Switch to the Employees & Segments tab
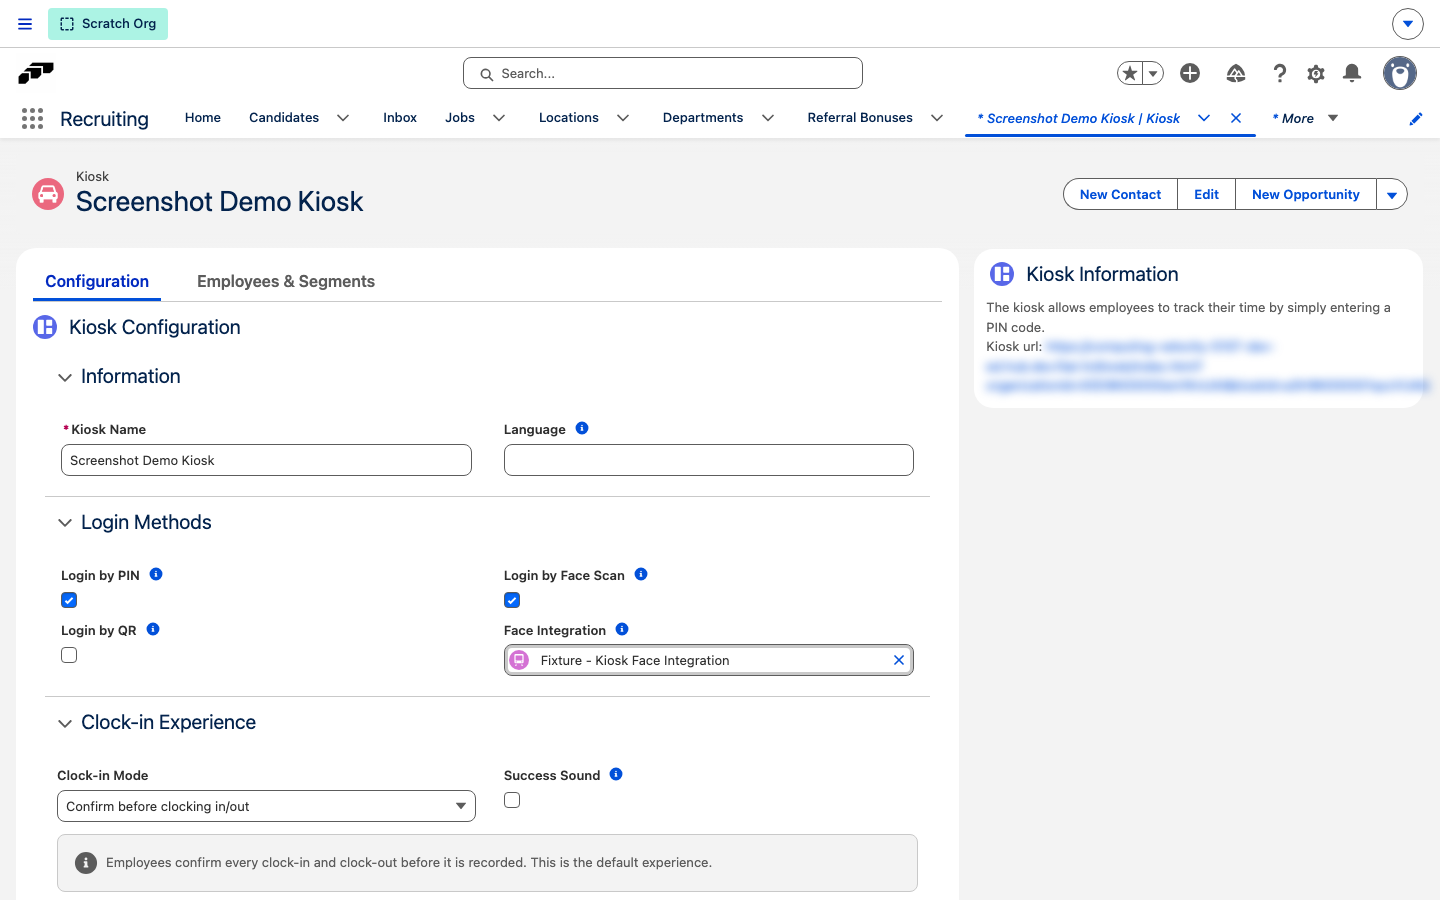 (x=286, y=281)
